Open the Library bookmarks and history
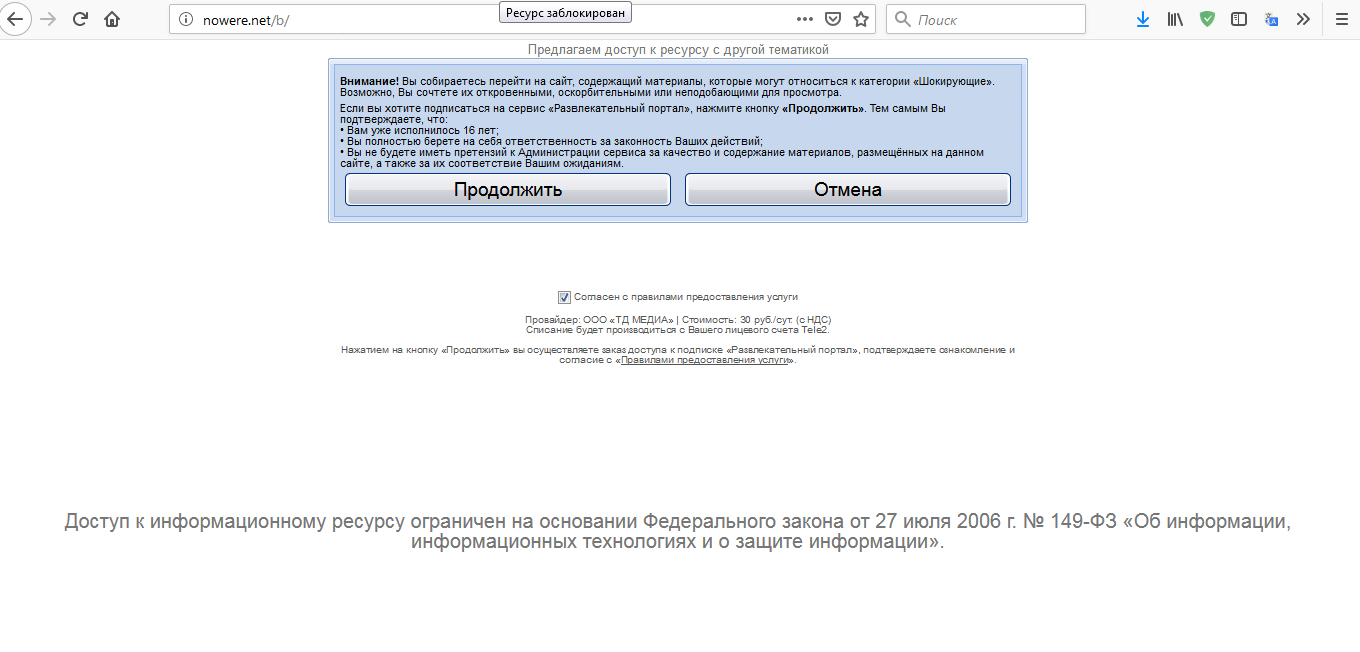Image resolution: width=1360 pixels, height=652 pixels. pos(1175,19)
